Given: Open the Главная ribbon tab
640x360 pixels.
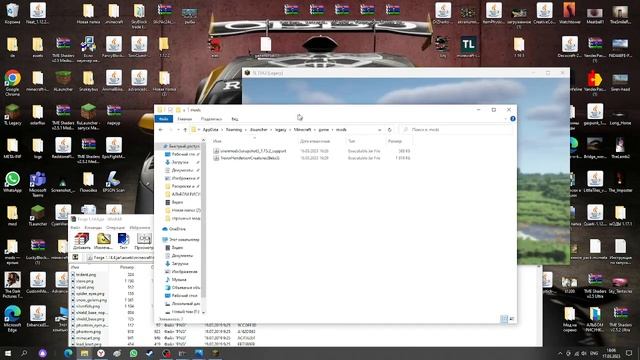Looking at the screenshot, I should coord(184,119).
